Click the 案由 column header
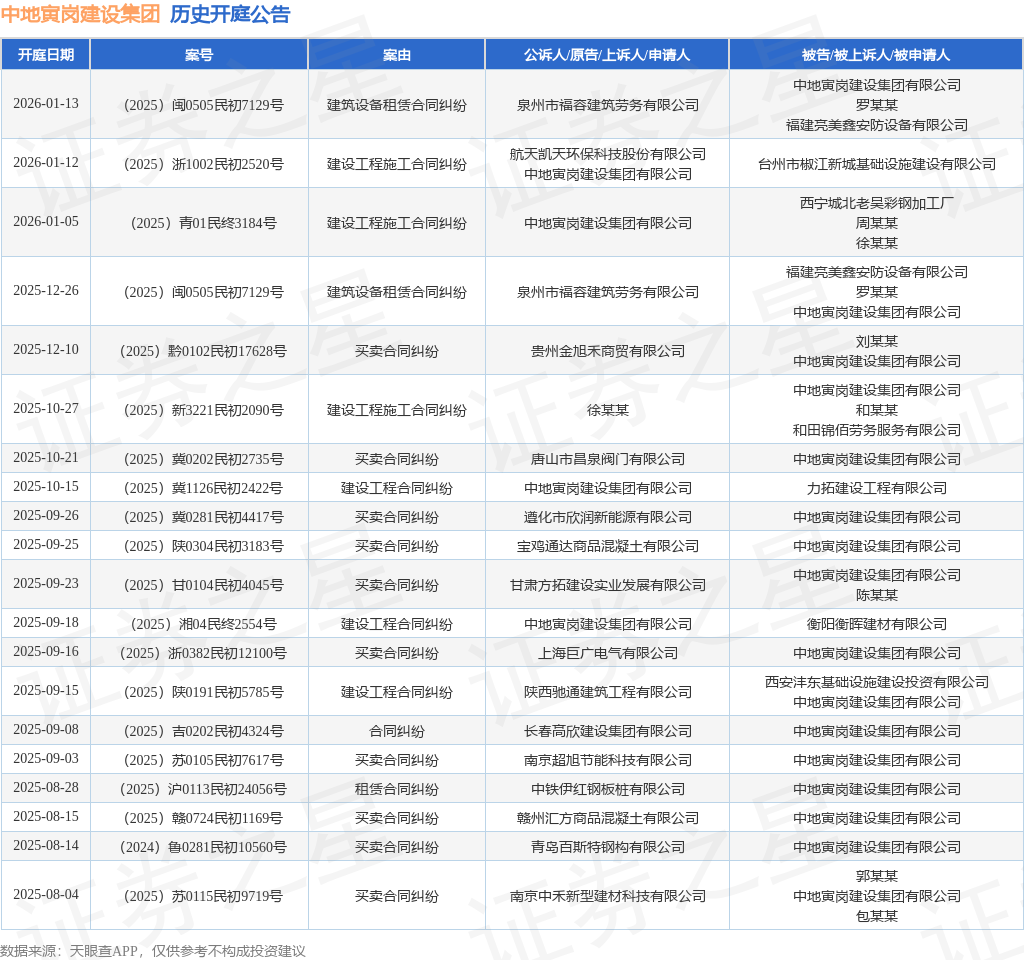Viewport: 1024px width, 960px height. [396, 55]
